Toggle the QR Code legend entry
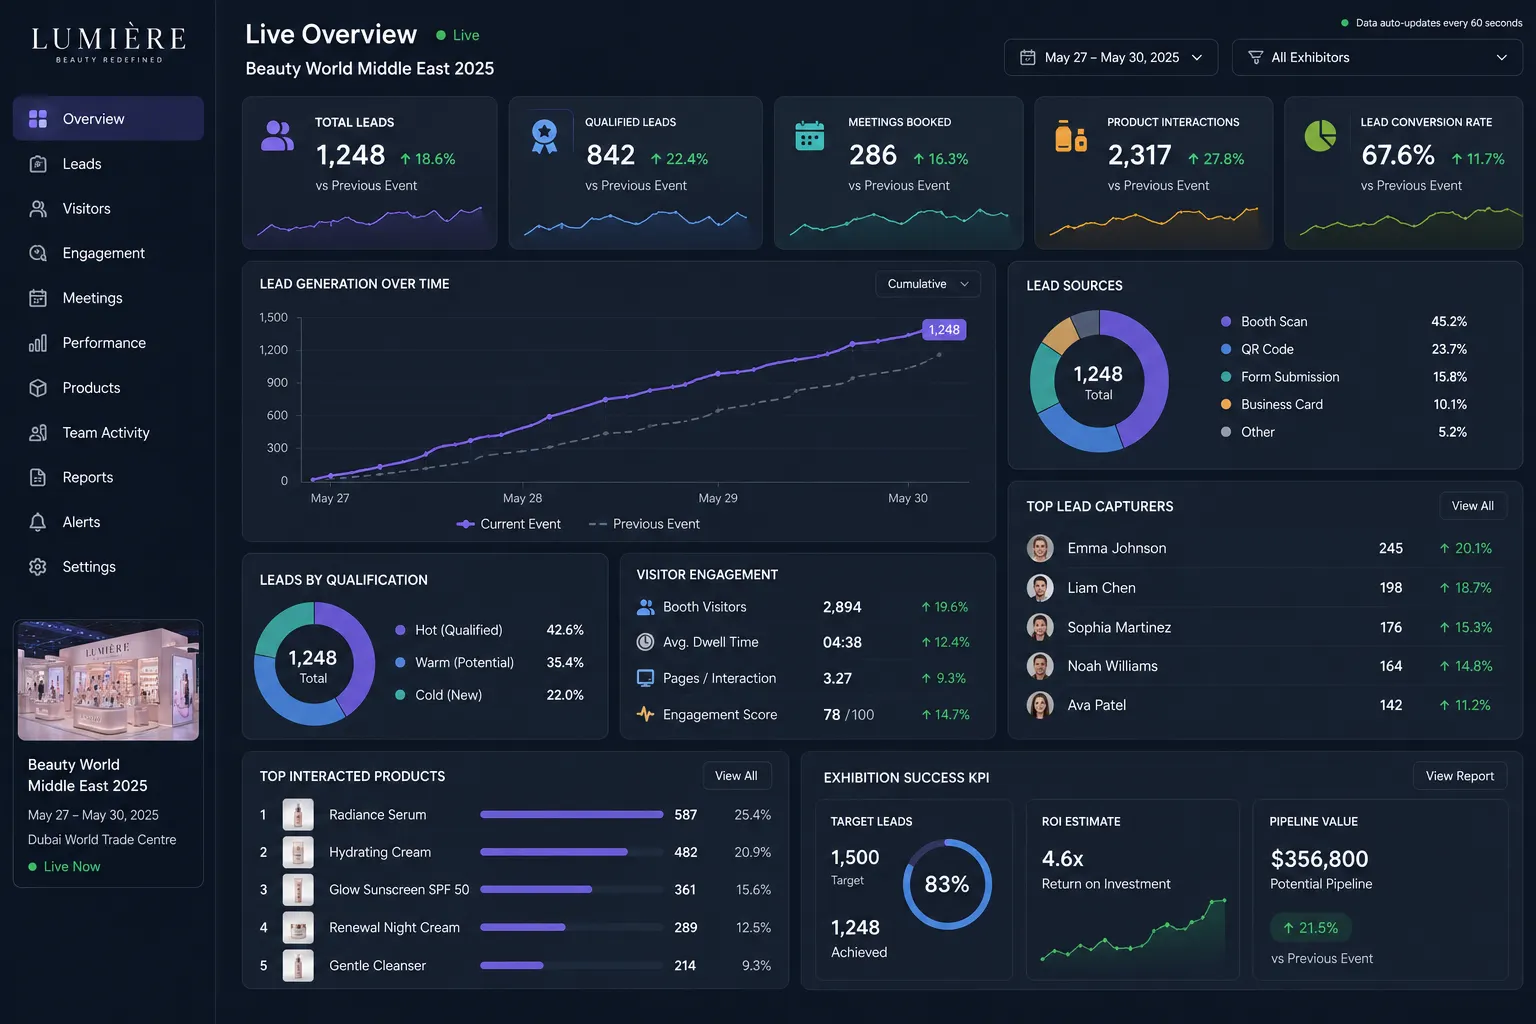The height and width of the screenshot is (1024, 1536). (1257, 349)
